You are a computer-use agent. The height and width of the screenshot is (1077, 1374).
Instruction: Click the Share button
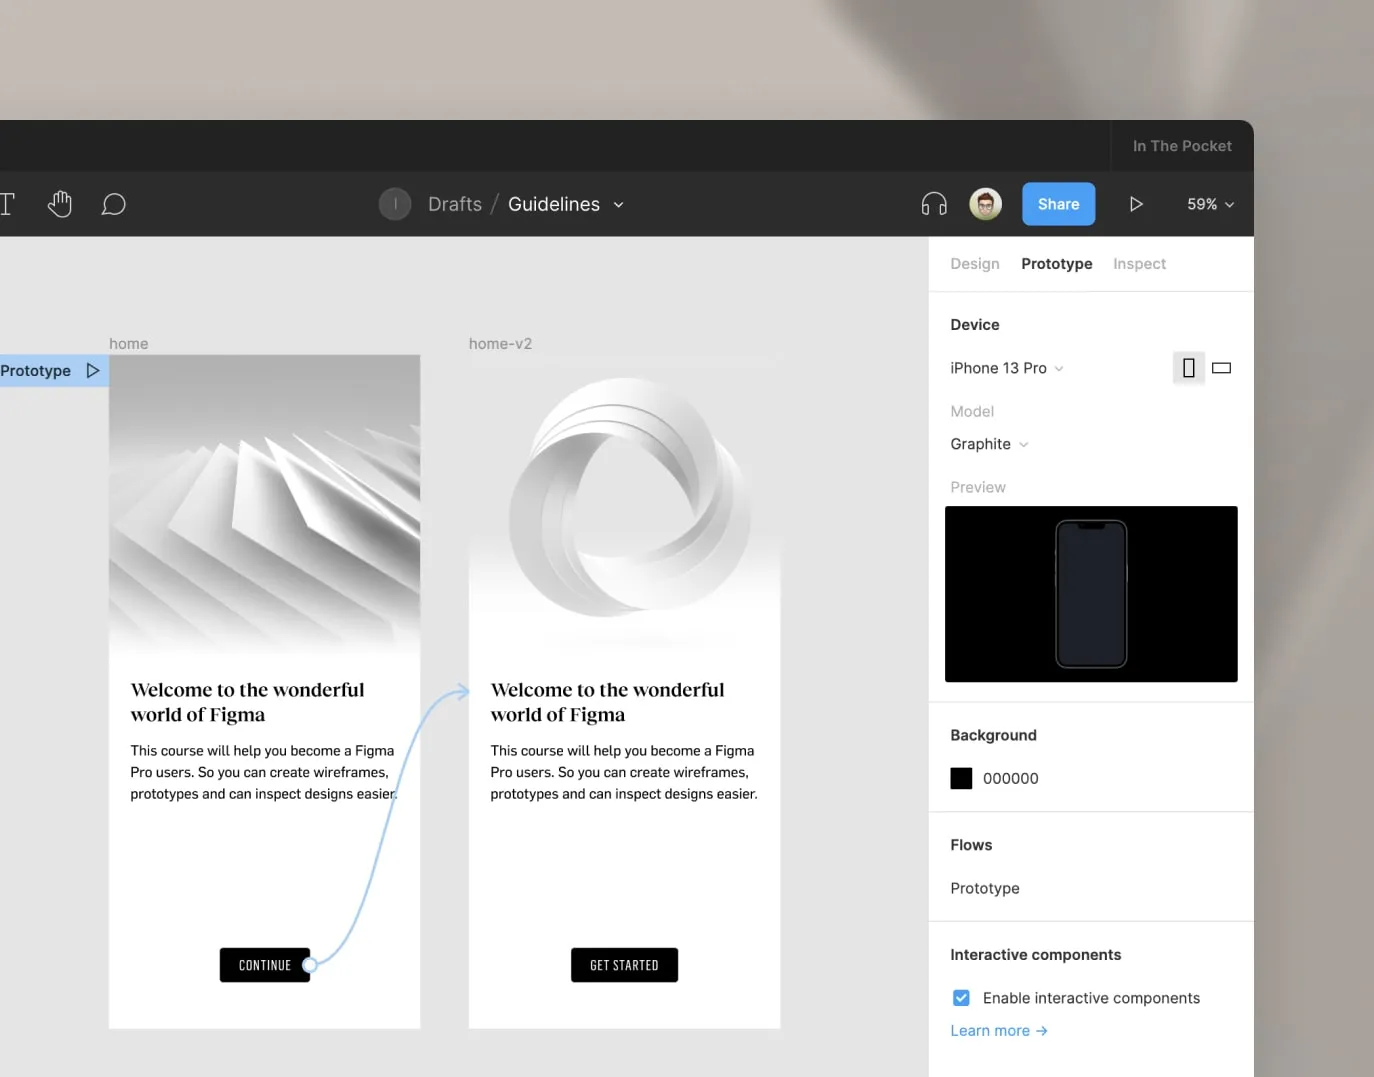point(1058,203)
